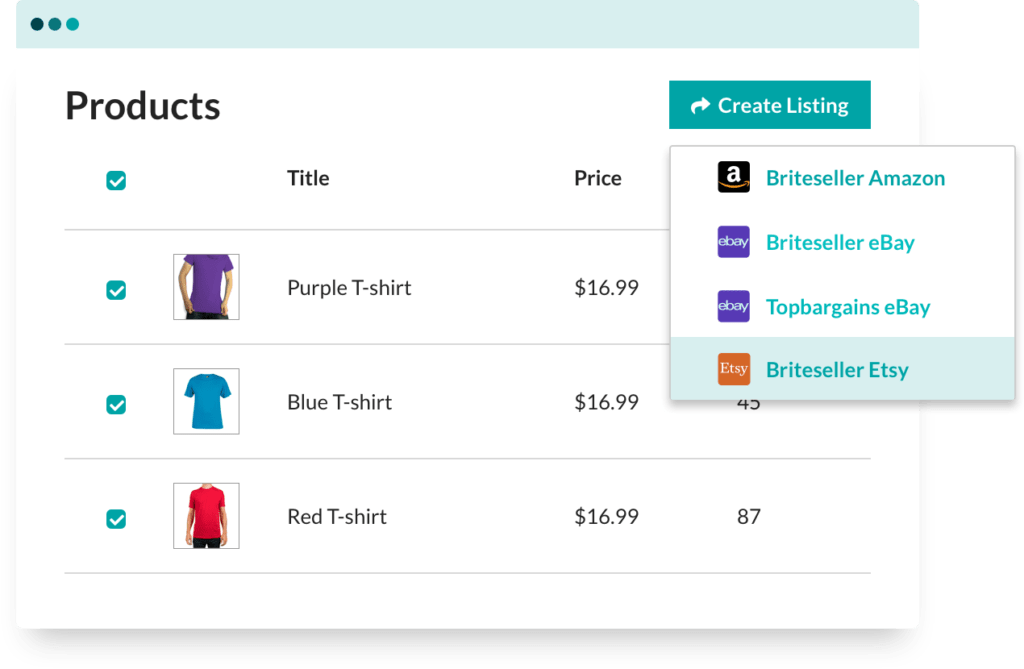Click the curved arrow icon on Create Listing
Screen dimensions: 1024x669
[701, 104]
